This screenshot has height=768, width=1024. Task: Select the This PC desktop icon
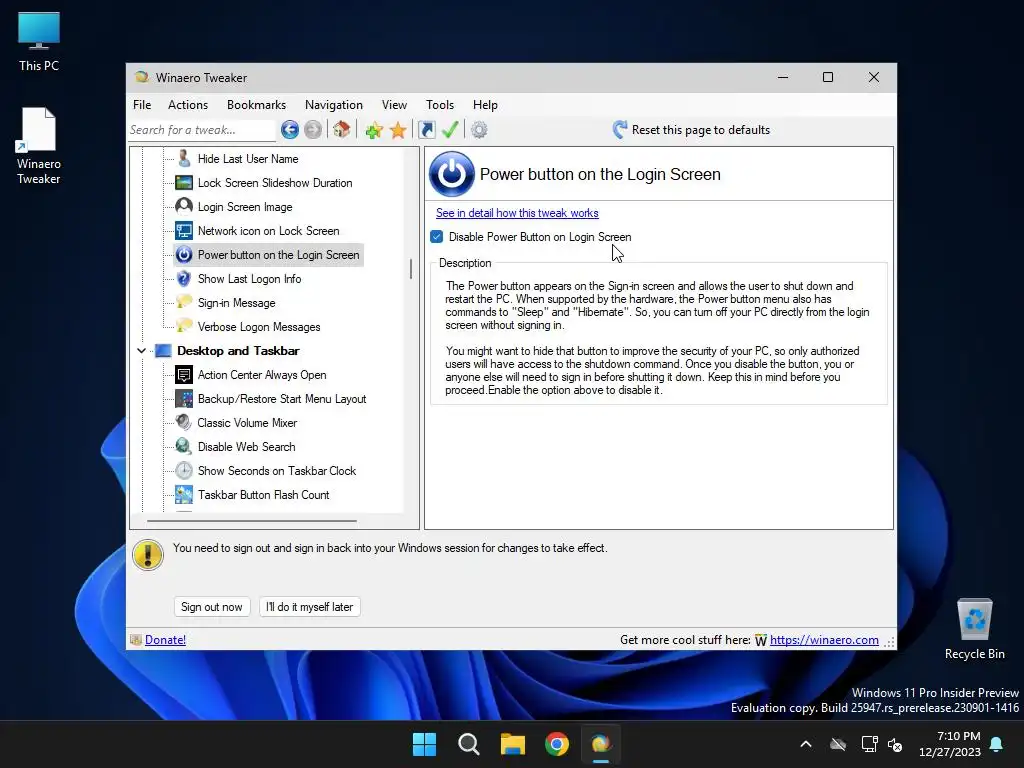click(x=39, y=42)
